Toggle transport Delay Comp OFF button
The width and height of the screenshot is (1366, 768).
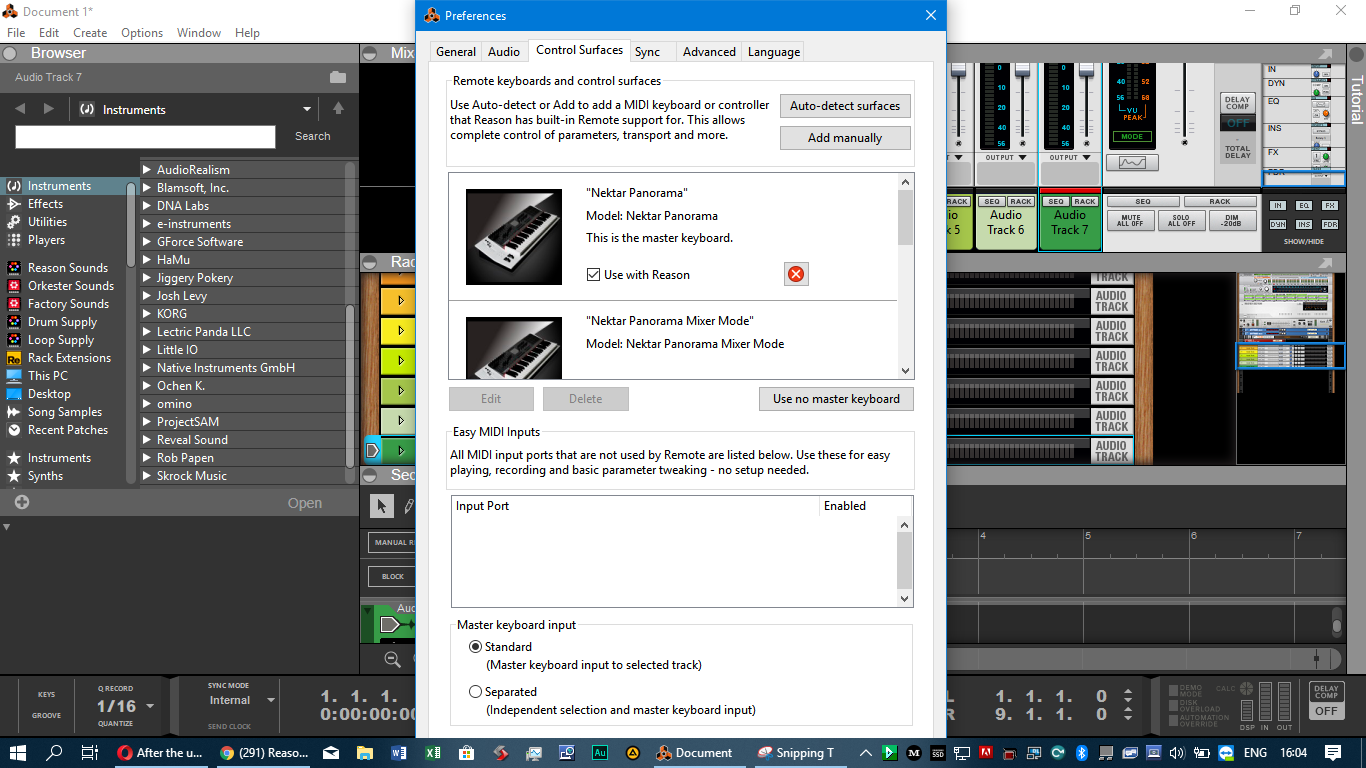(1326, 711)
